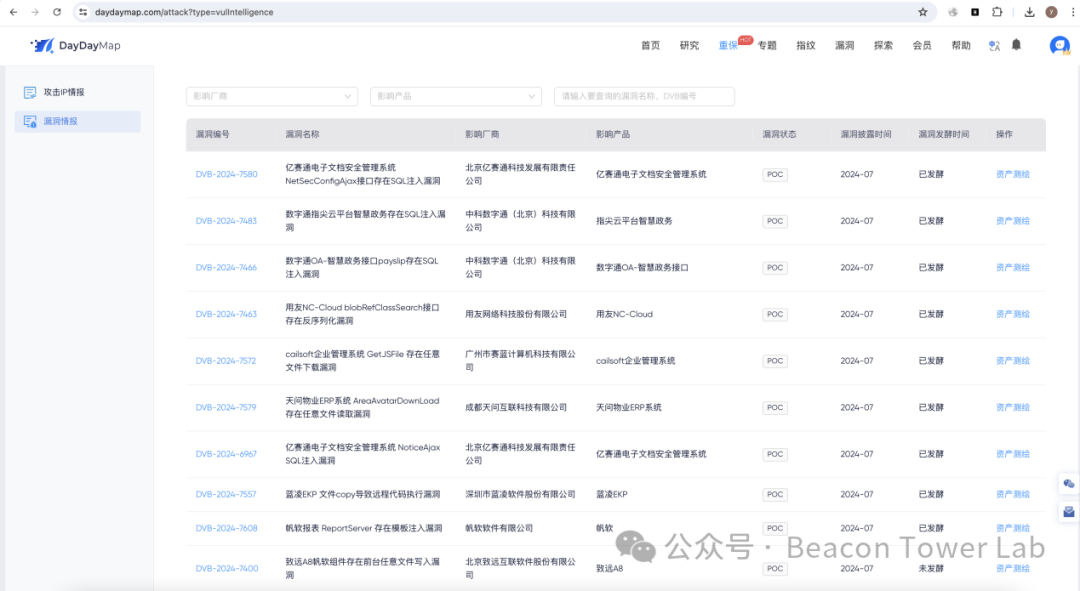Click 用友NC-Cloud product cell
This screenshot has width=1080, height=591.
click(624, 314)
